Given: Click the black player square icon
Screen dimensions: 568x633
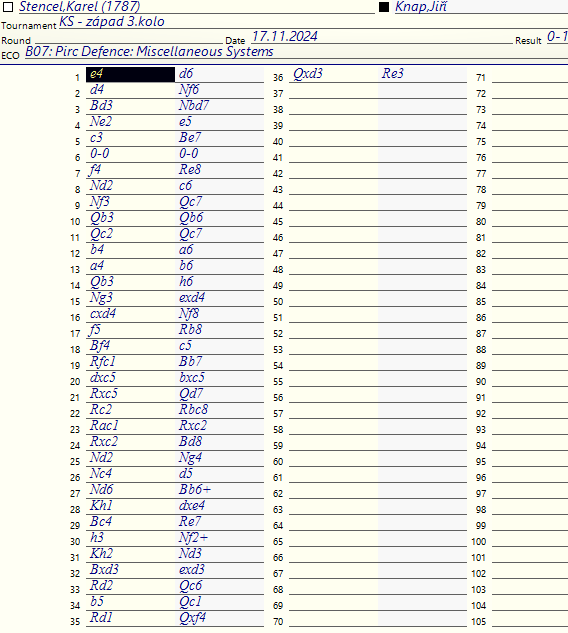Looking at the screenshot, I should pyautogui.click(x=384, y=7).
